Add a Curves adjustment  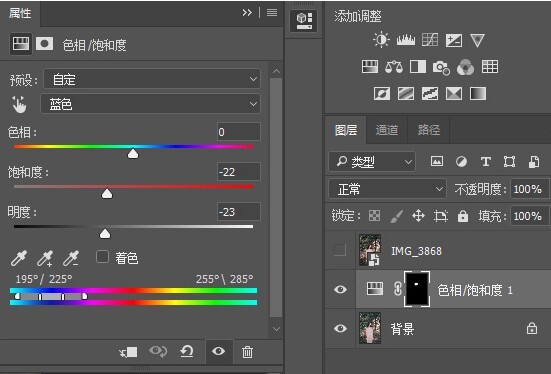tap(430, 40)
